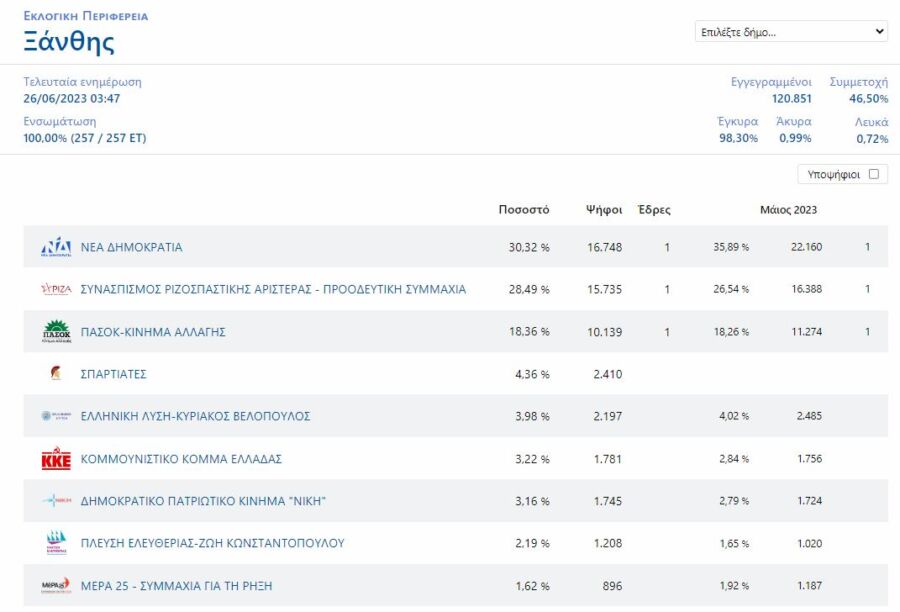This screenshot has width=900, height=612.
Task: Click the Πλεύση Ελευθερίας sailboat logo
Action: point(56,543)
